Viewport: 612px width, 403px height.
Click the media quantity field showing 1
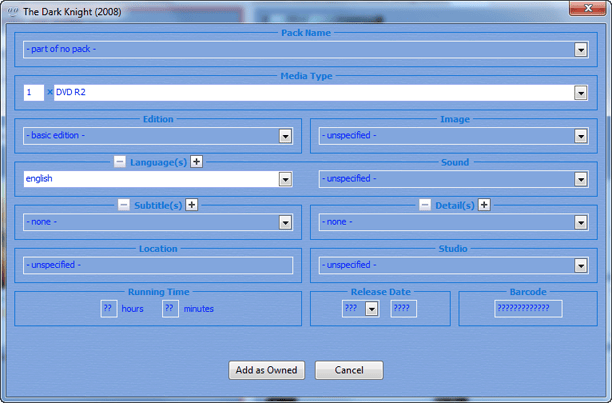pyautogui.click(x=34, y=93)
